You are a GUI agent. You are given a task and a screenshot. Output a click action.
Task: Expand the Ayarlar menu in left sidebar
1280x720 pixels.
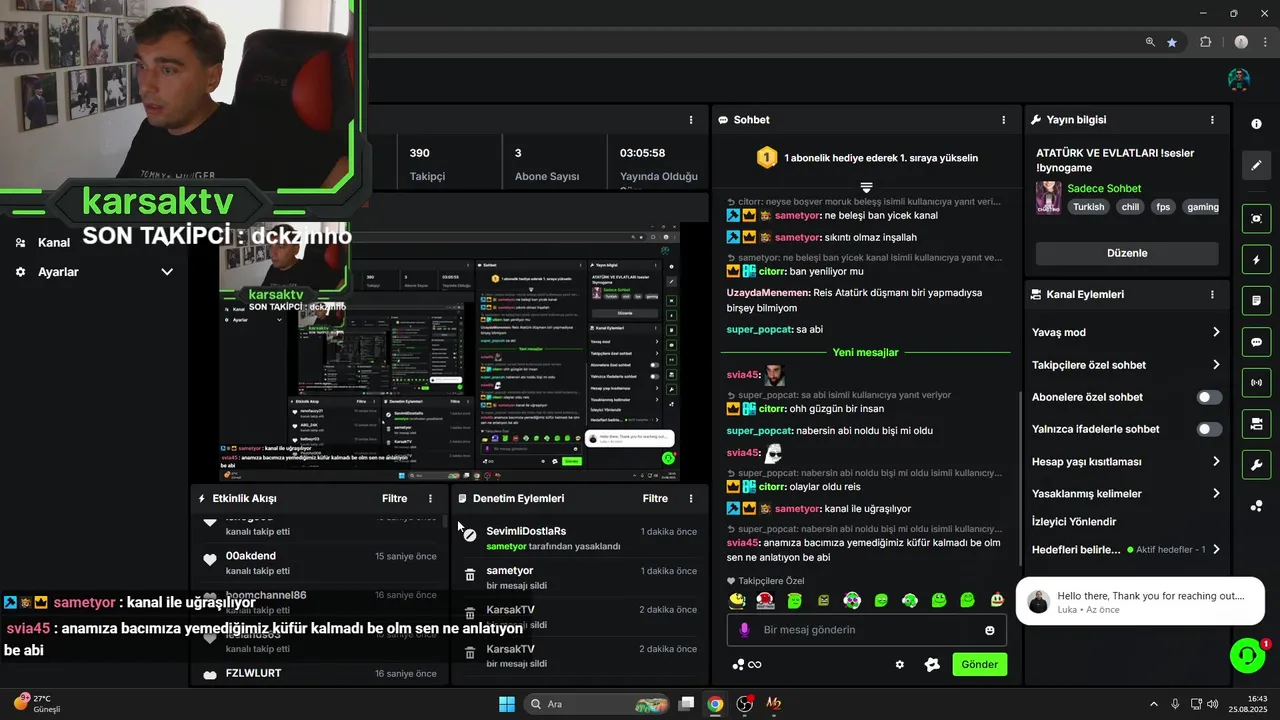click(x=167, y=272)
